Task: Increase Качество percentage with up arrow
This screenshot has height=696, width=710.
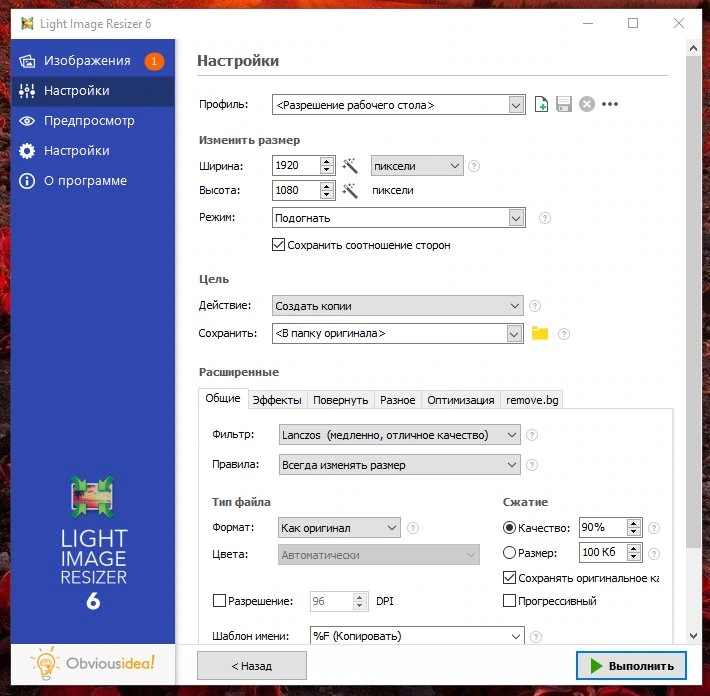Action: pyautogui.click(x=633, y=523)
